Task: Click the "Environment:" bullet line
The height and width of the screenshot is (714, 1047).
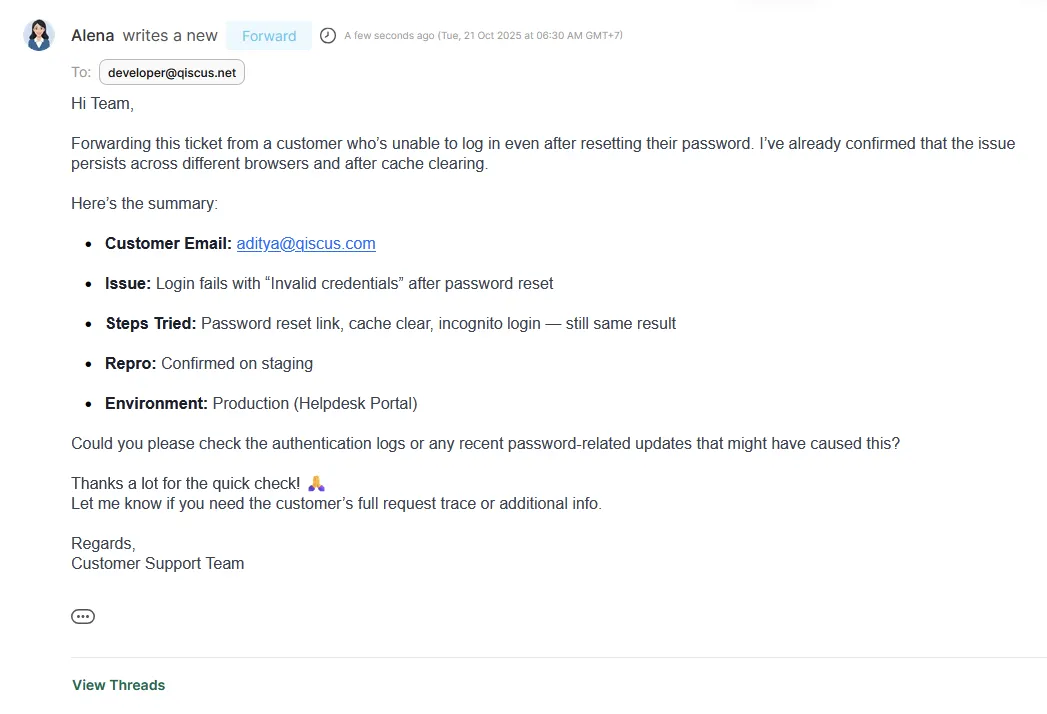Action: 261,403
